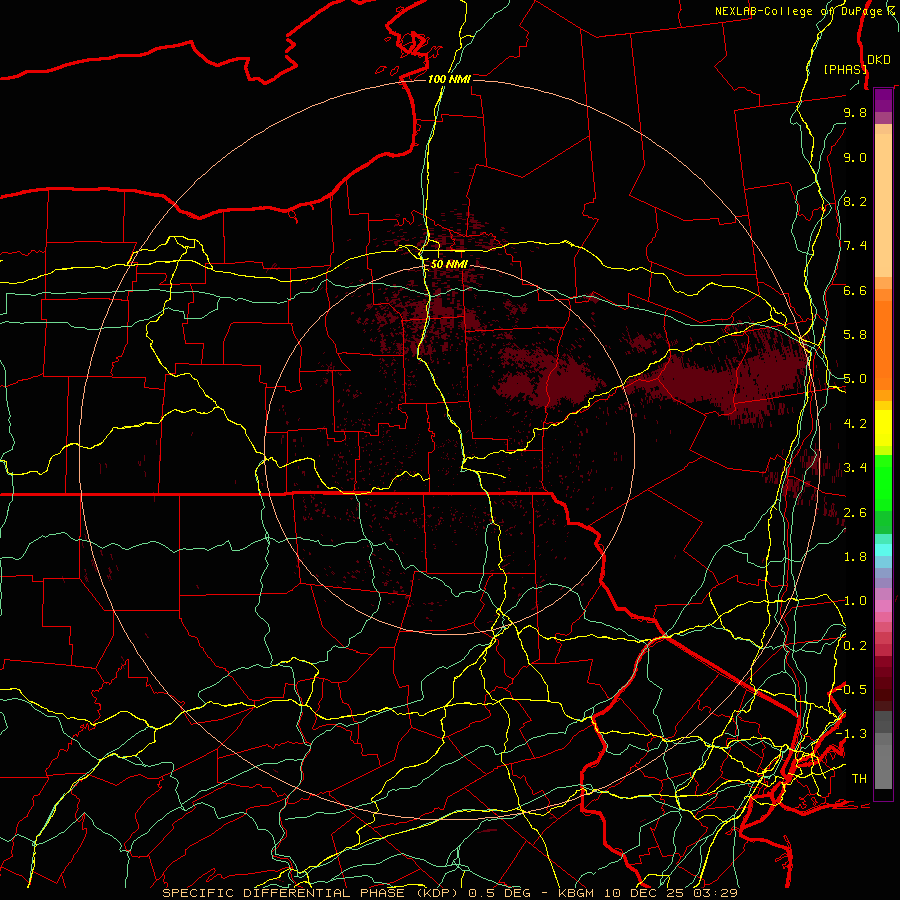Click the 1.8 value on the color scale
900x900 pixels.
[855, 557]
